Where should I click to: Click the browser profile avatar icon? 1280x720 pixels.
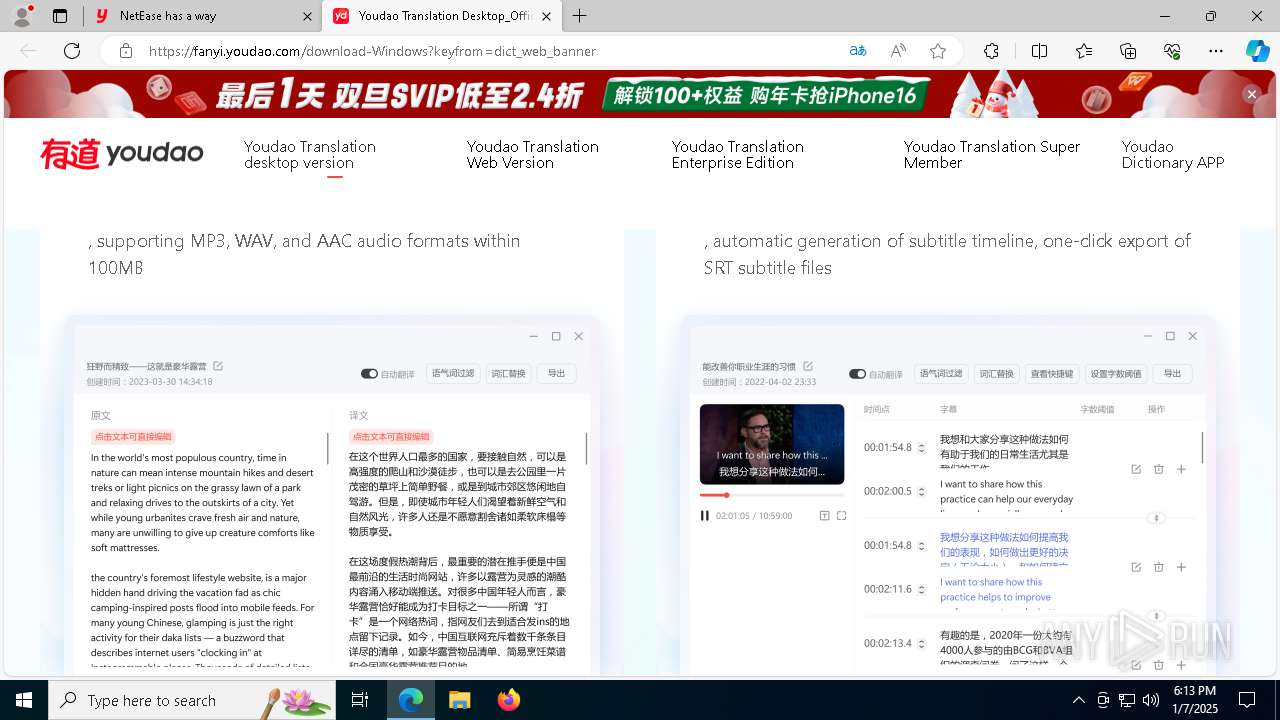(22, 16)
